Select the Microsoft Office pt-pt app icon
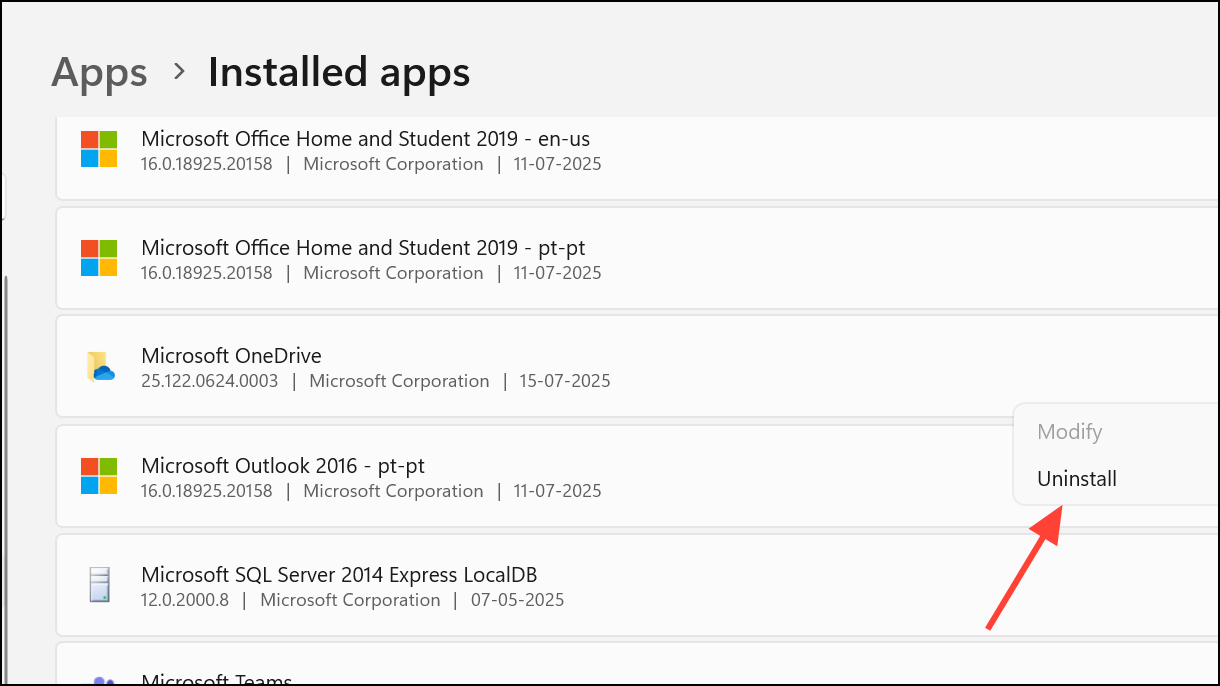 coord(98,259)
